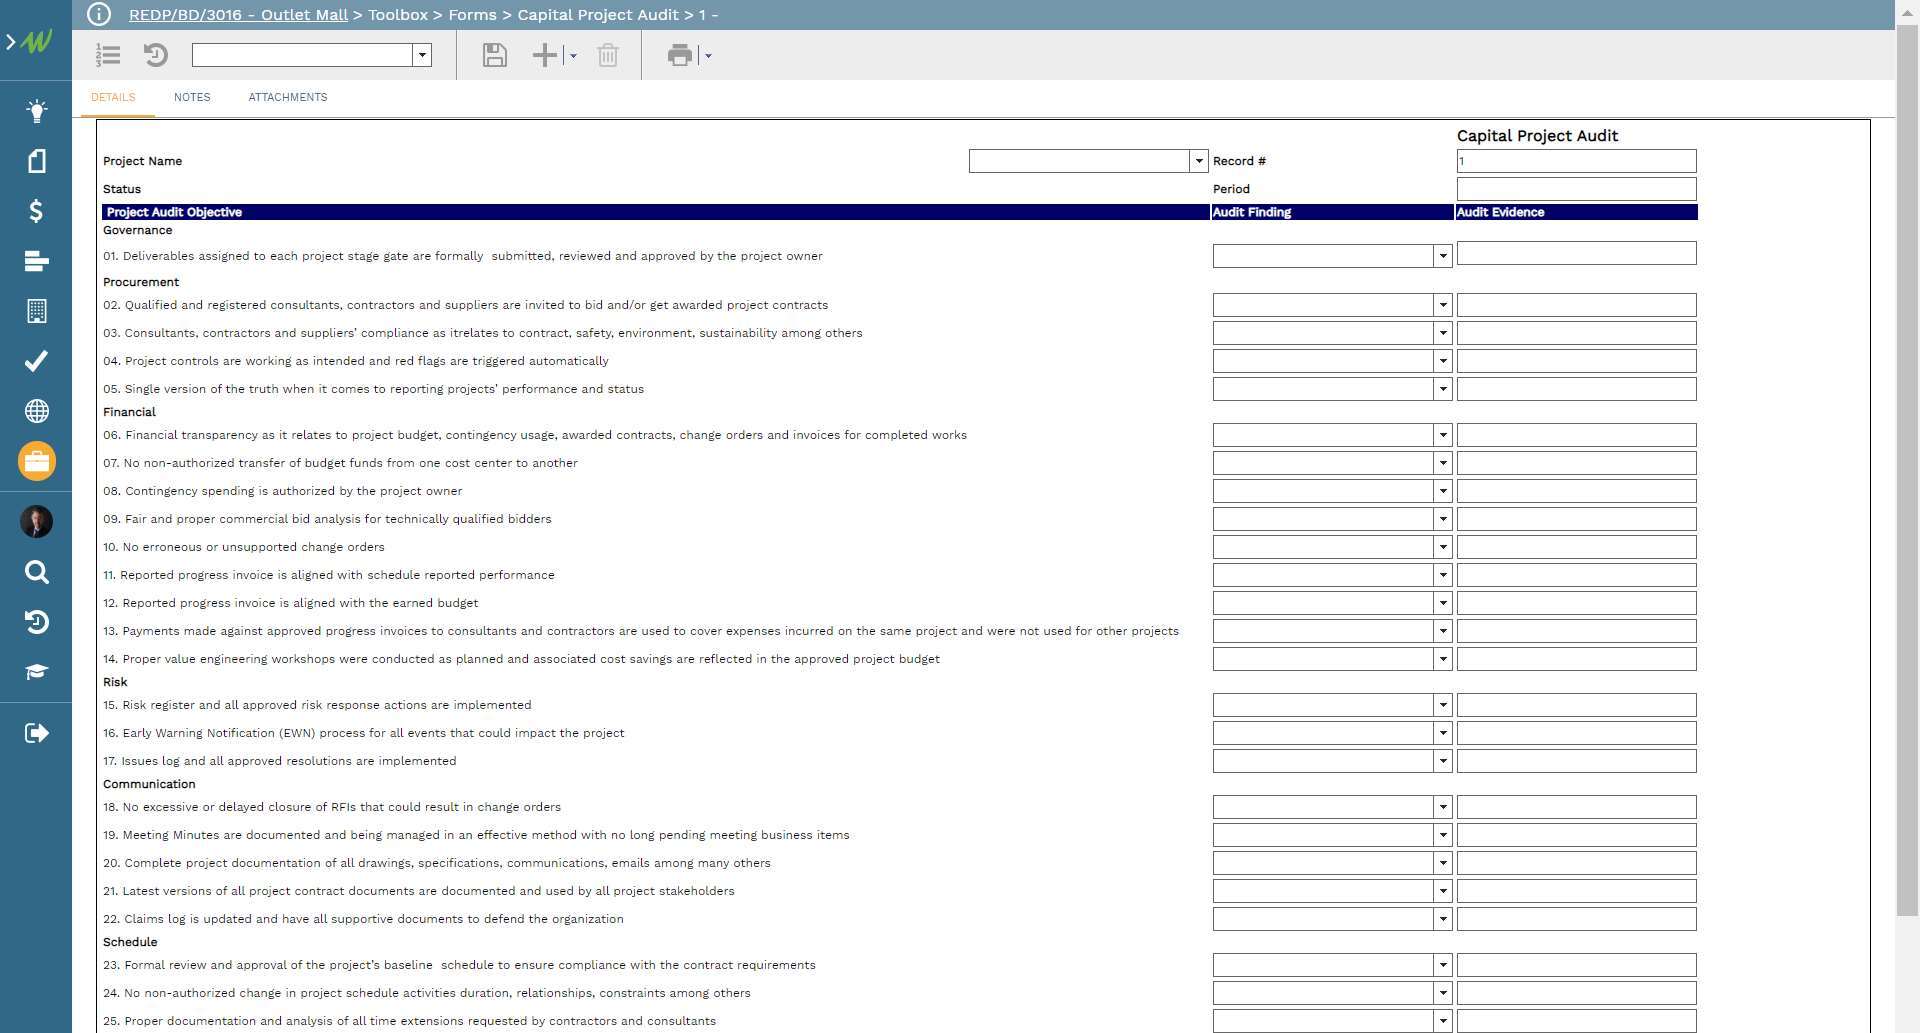Open Audit Finding dropdown for item 01

(x=1442, y=256)
